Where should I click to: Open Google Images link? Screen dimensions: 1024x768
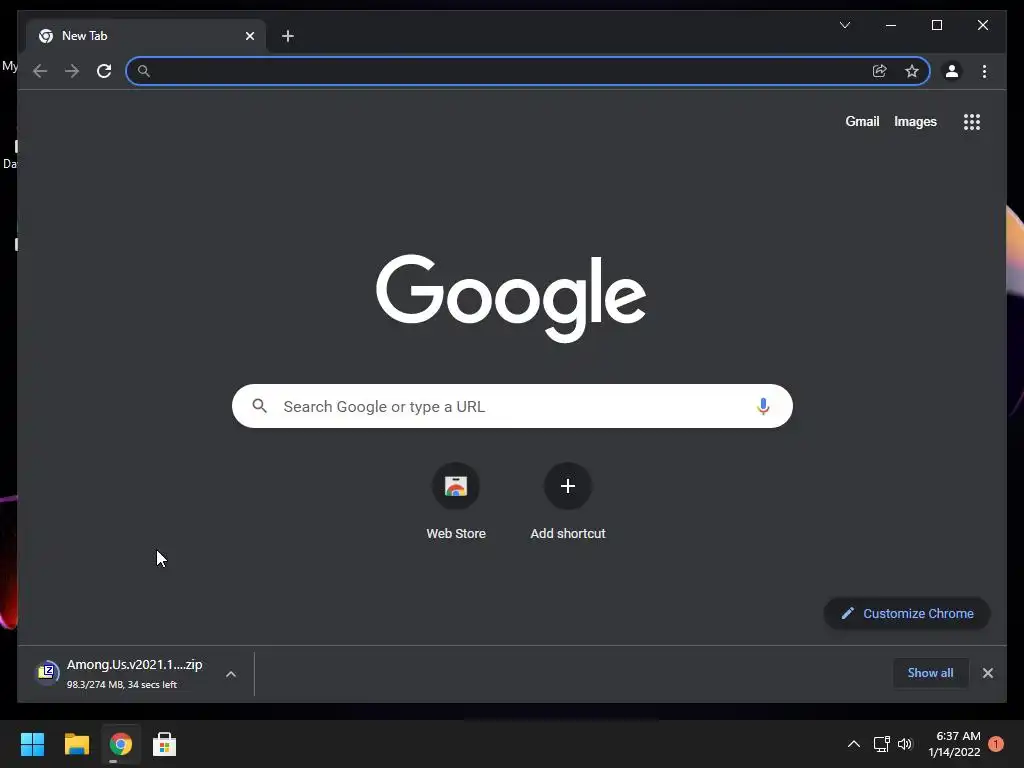(x=915, y=121)
